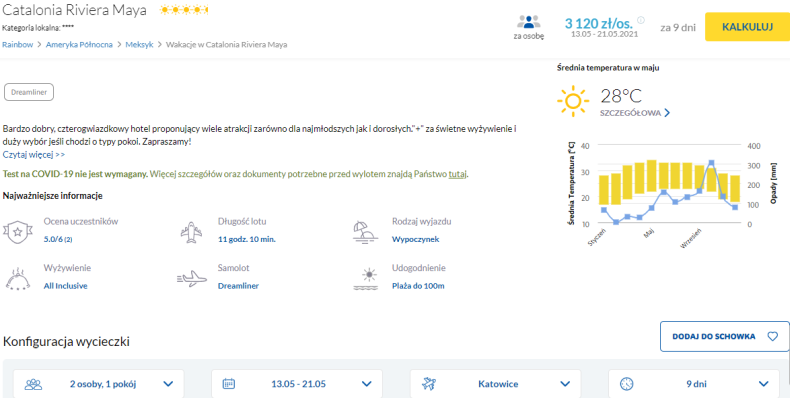The height and width of the screenshot is (398, 790).
Task: Click the SZCZEGÓŁOWA weather details link
Action: 635,113
